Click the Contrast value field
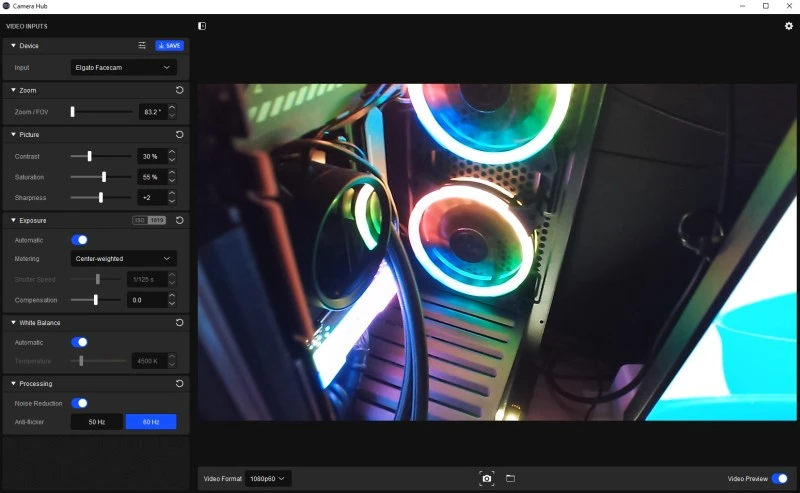 coord(152,156)
